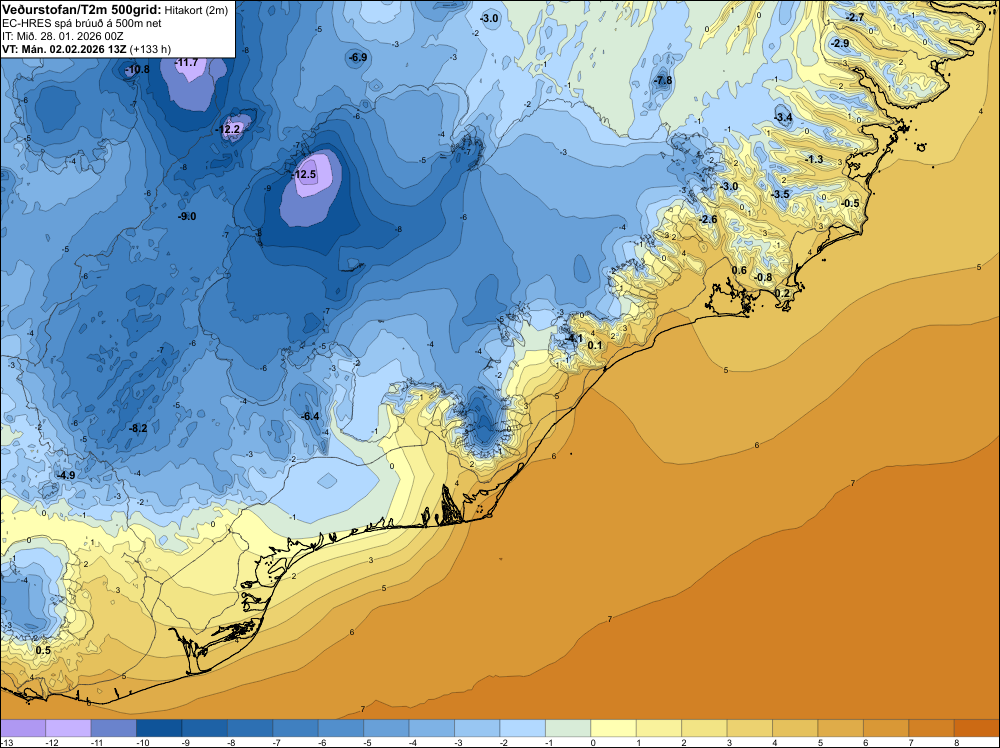Pick legend swatch between 2 and 3
The width and height of the screenshot is (1000, 748).
[705, 728]
